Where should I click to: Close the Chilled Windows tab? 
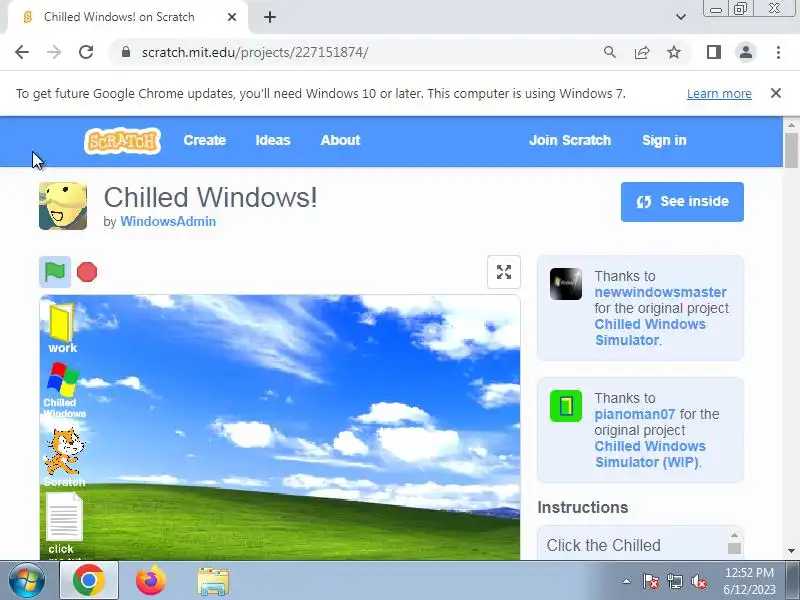[232, 17]
